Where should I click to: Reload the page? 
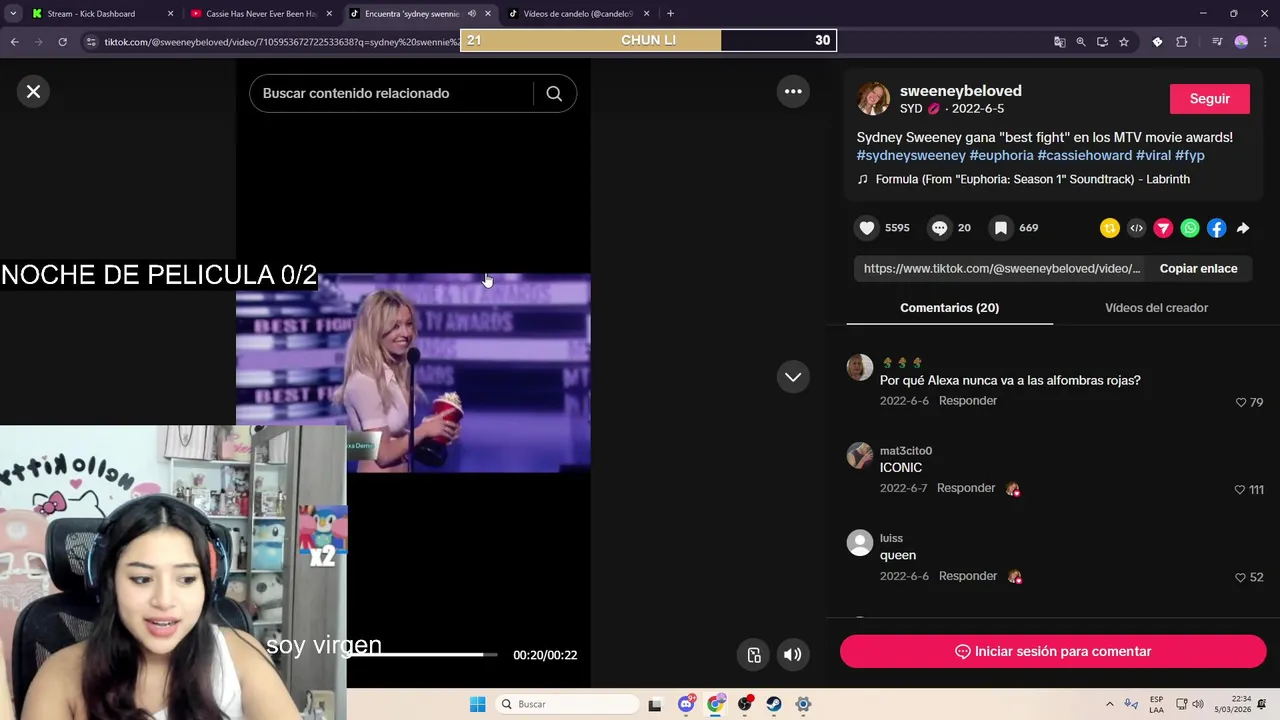coord(62,42)
